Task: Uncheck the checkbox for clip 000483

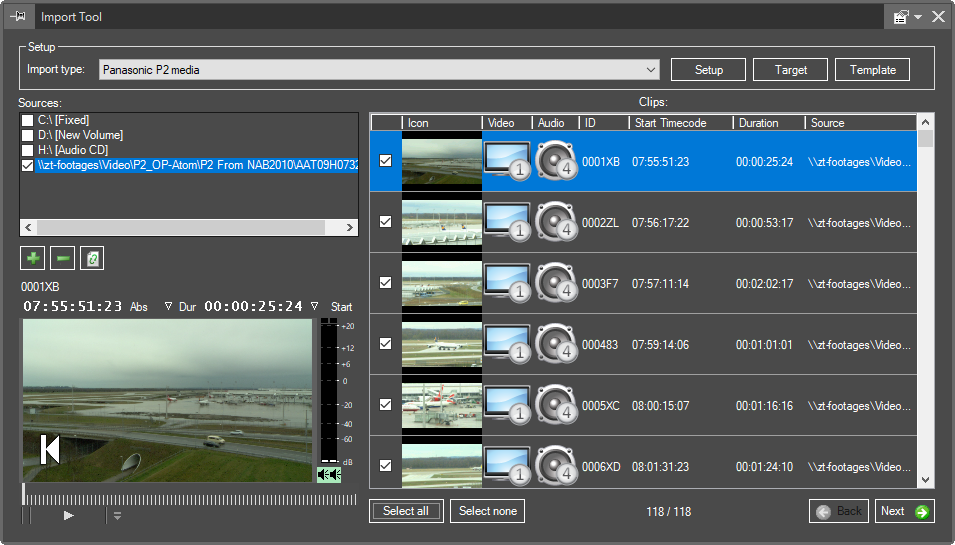Action: (x=386, y=344)
